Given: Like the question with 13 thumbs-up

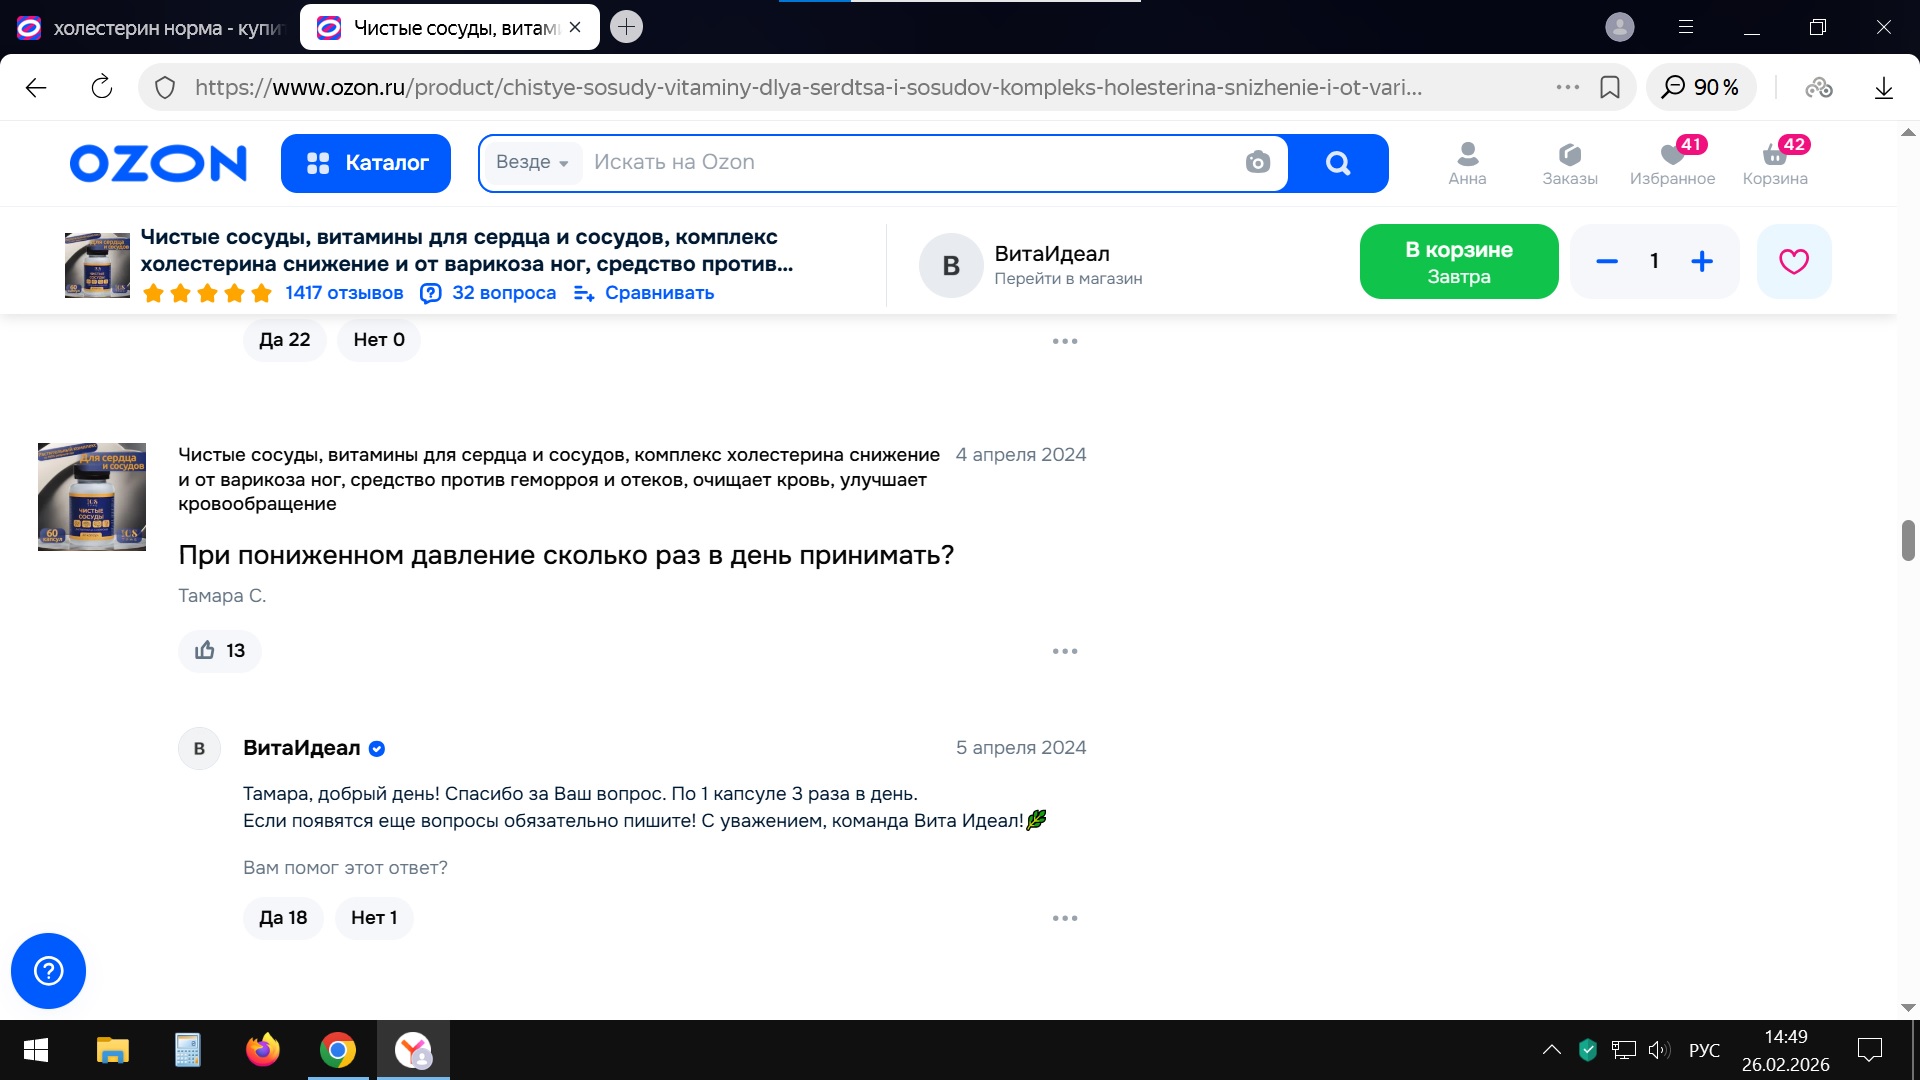Looking at the screenshot, I should click(220, 651).
